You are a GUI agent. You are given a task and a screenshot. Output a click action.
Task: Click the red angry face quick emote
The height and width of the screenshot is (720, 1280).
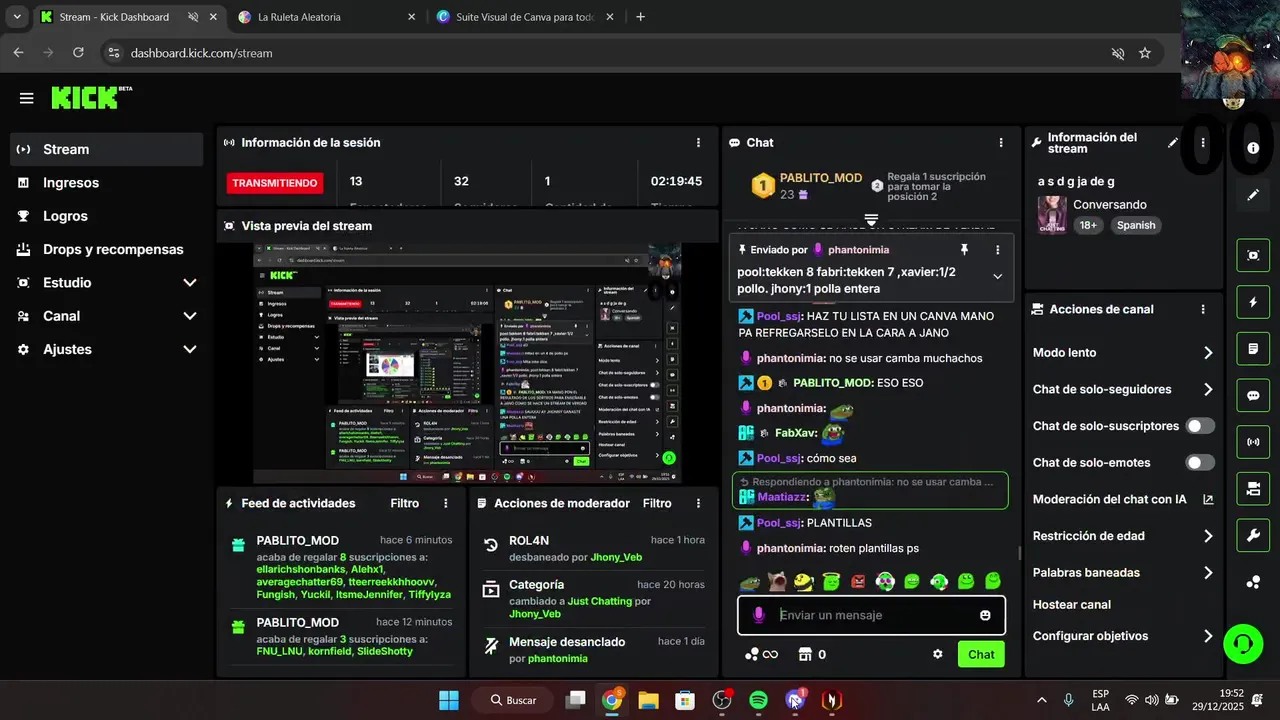click(x=858, y=581)
